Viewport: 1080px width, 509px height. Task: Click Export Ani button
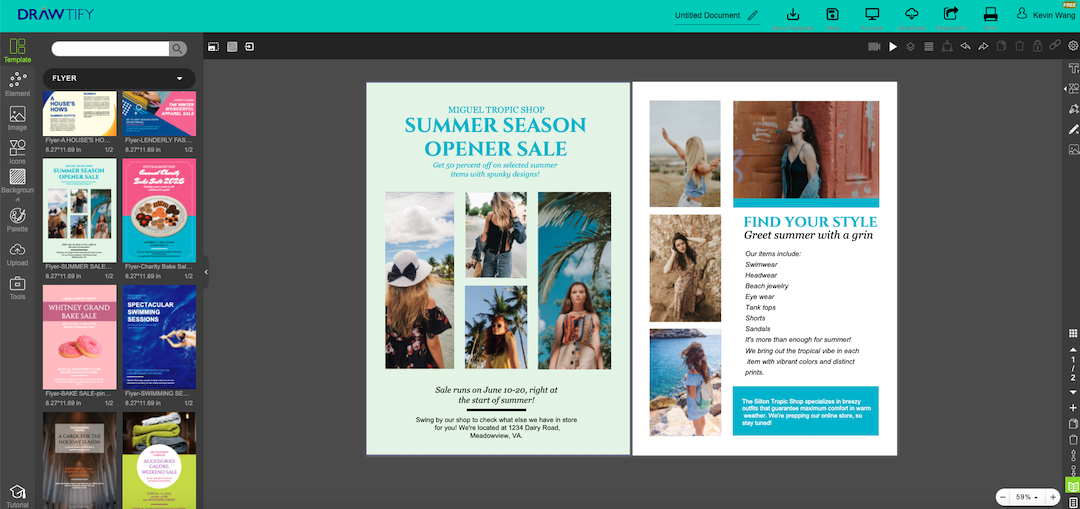tap(951, 18)
